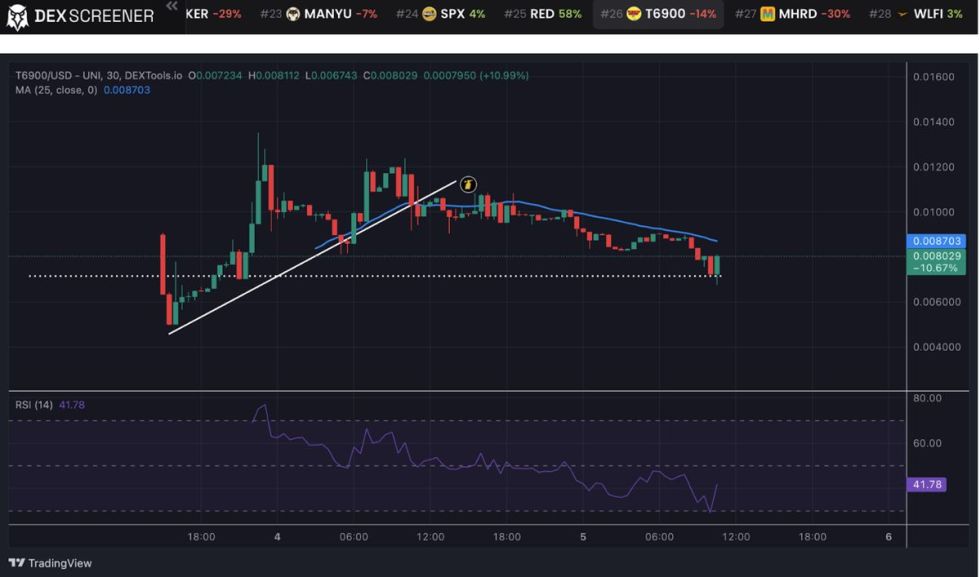The image size is (980, 577).
Task: Open trending token #23 MANYU
Action: pos(318,14)
